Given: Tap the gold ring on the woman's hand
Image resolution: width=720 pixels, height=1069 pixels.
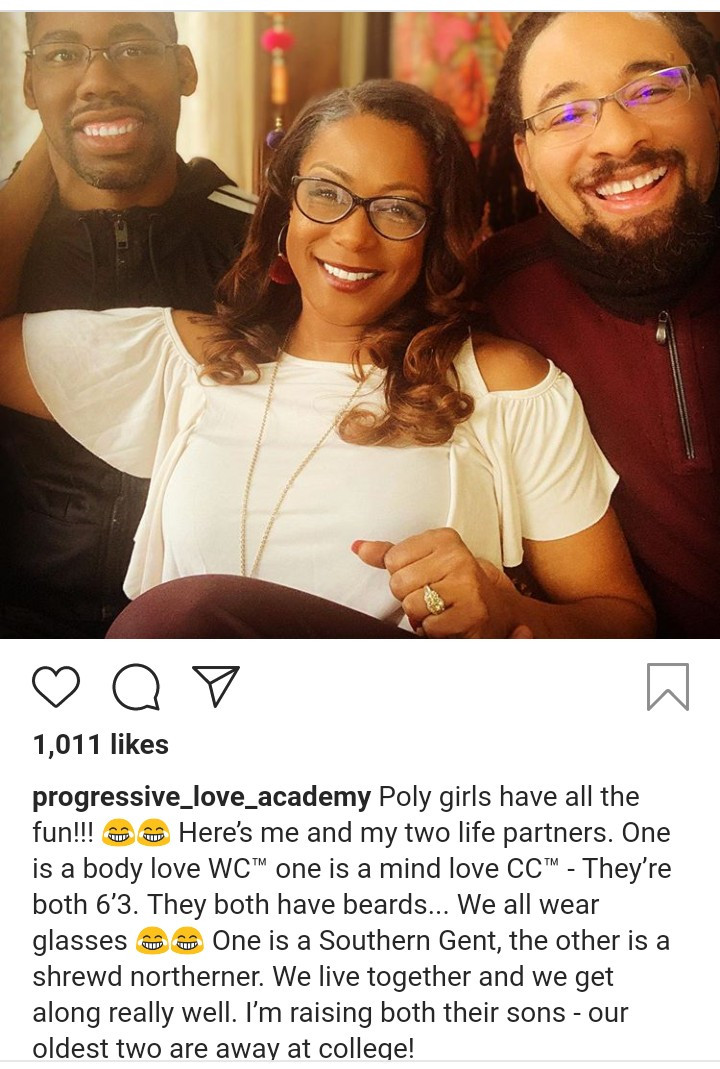Looking at the screenshot, I should pos(435,599).
